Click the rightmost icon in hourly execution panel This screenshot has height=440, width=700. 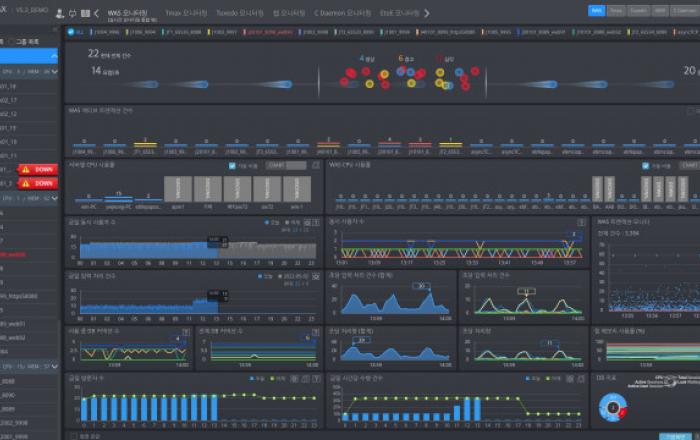click(581, 379)
